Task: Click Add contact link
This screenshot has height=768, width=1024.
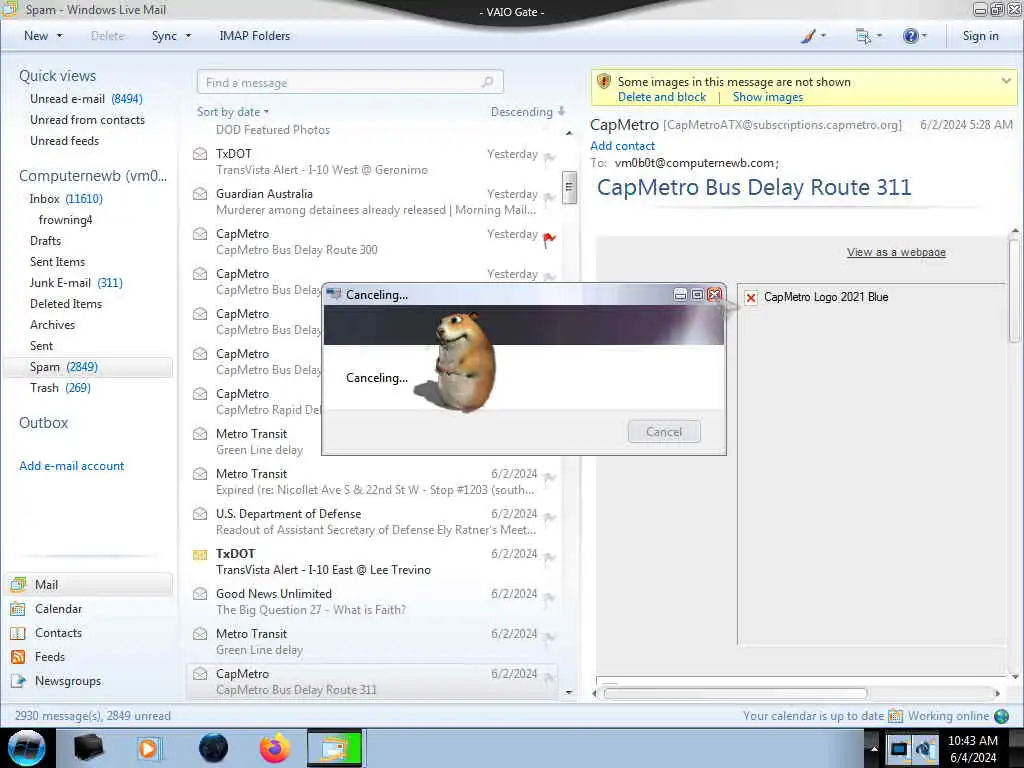Action: [622, 146]
